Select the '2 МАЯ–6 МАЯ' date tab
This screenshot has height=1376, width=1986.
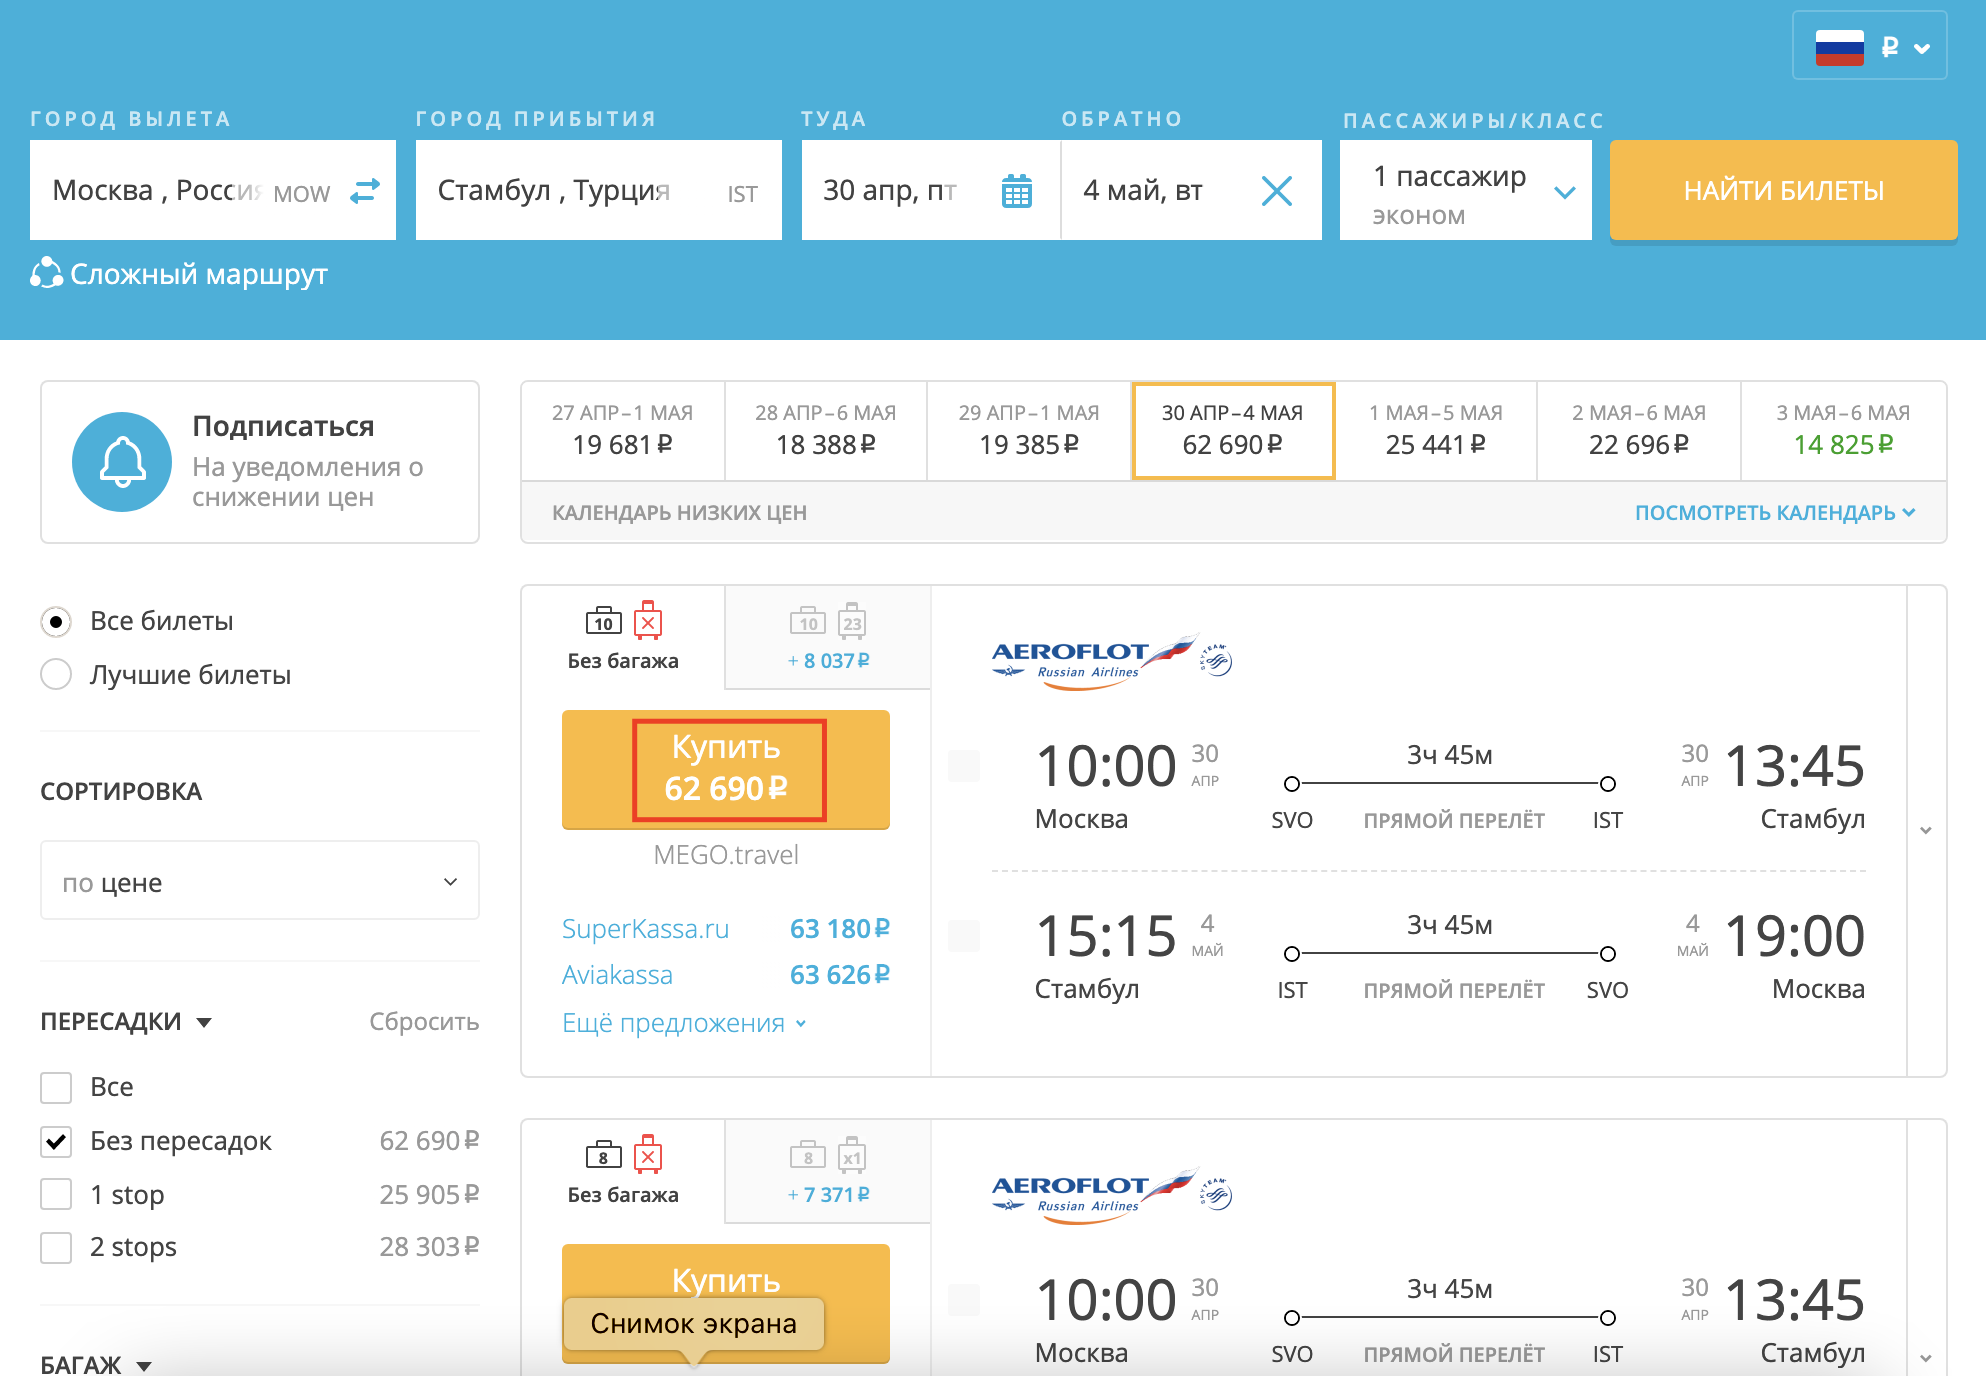click(x=1639, y=431)
